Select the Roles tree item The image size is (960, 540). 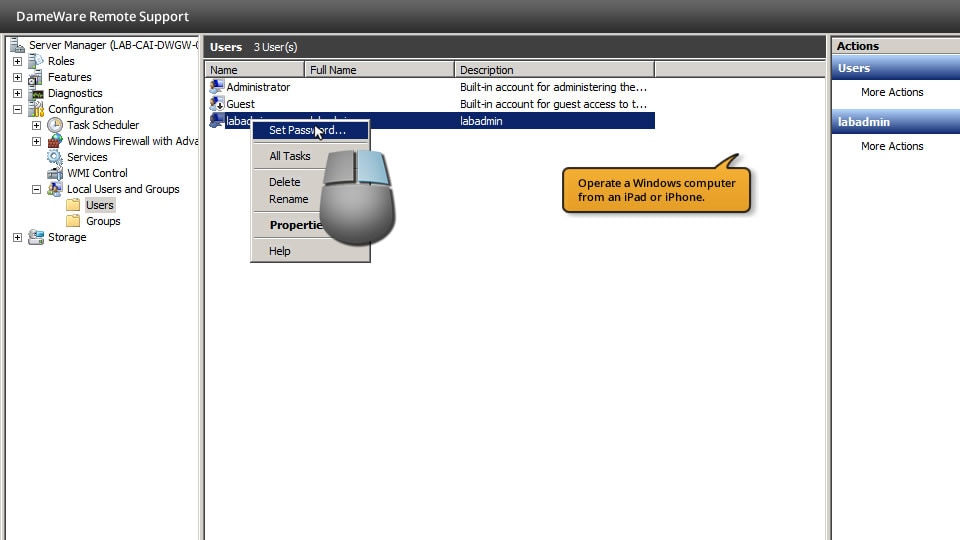pyautogui.click(x=61, y=61)
